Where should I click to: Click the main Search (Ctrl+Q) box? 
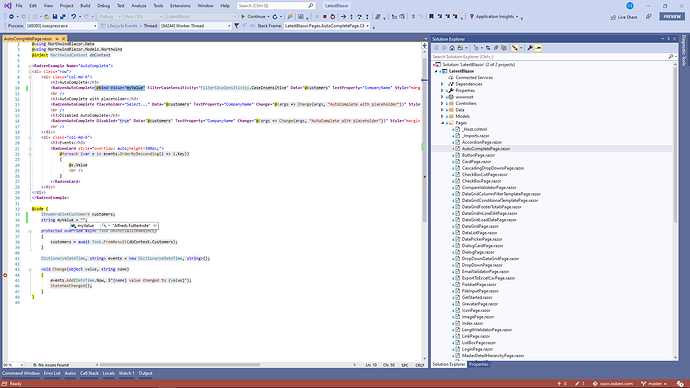pos(275,6)
